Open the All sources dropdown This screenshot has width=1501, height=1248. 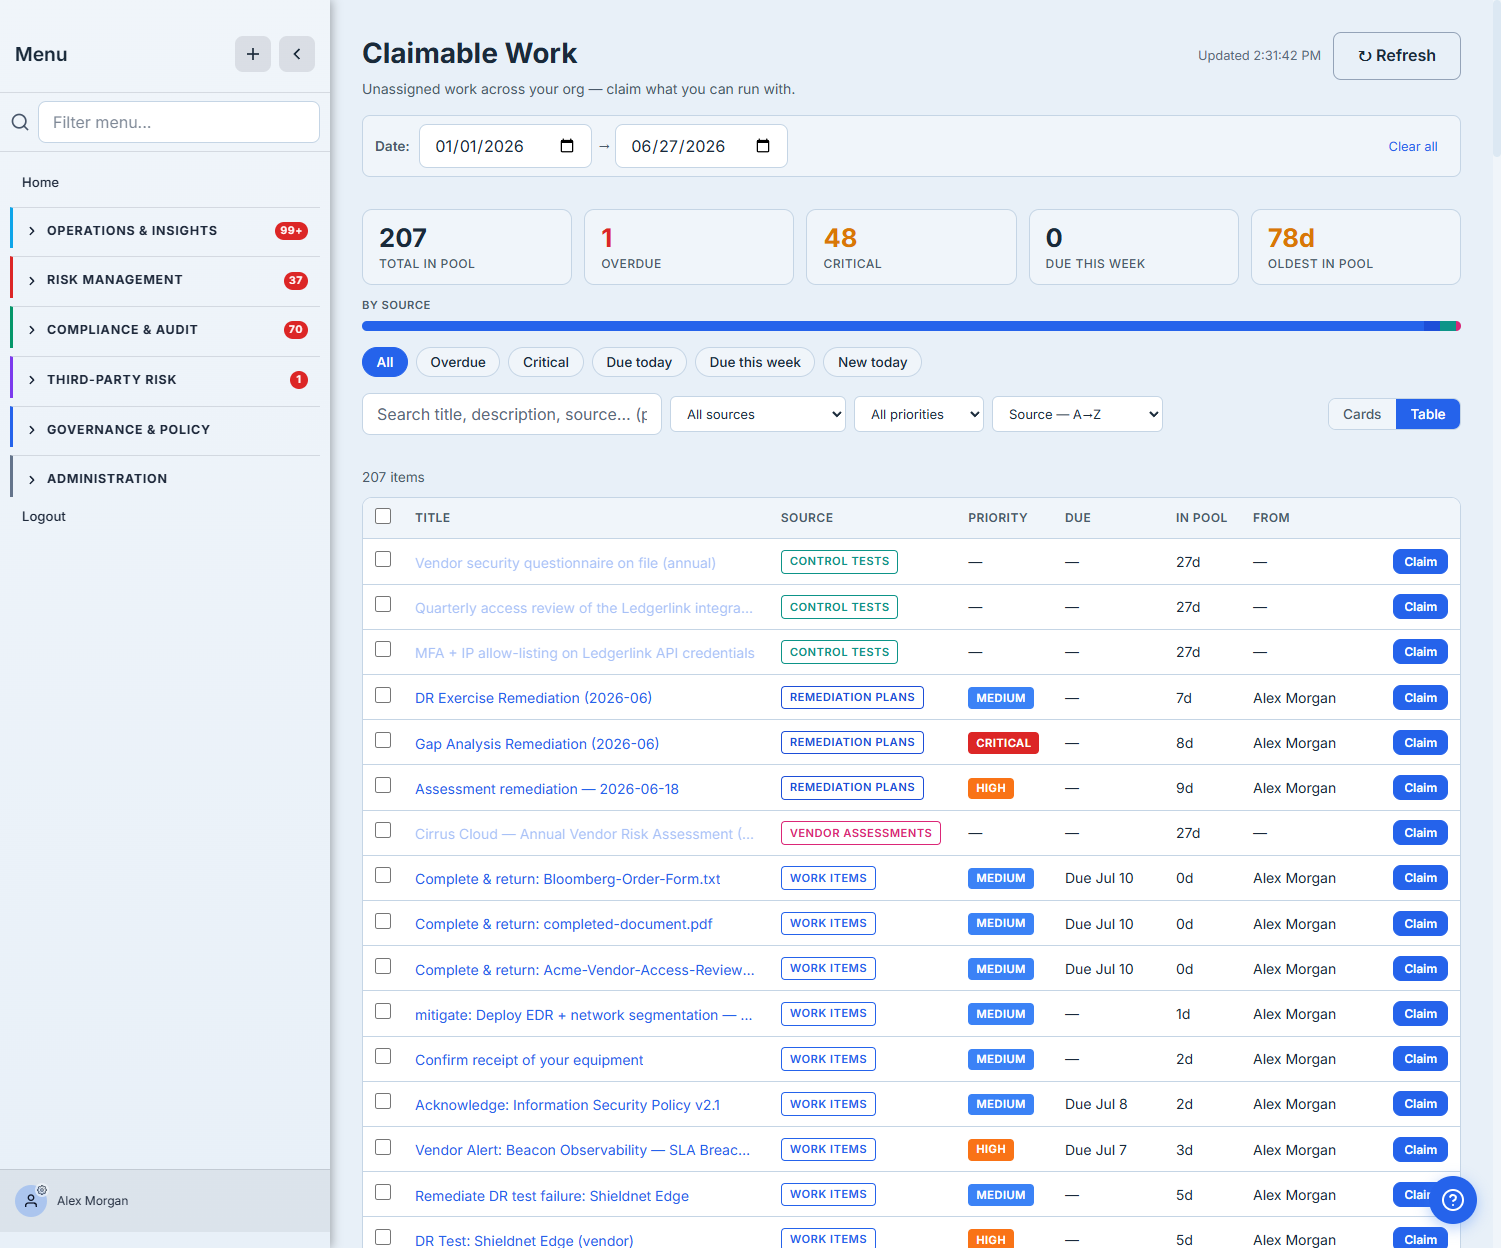[758, 414]
